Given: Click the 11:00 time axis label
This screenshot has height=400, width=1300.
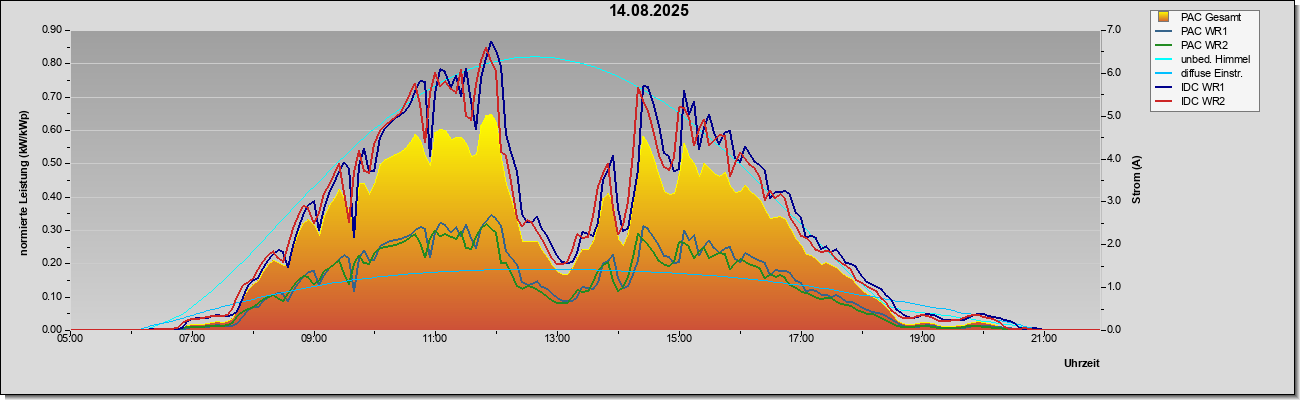Looking at the screenshot, I should click(x=435, y=338).
